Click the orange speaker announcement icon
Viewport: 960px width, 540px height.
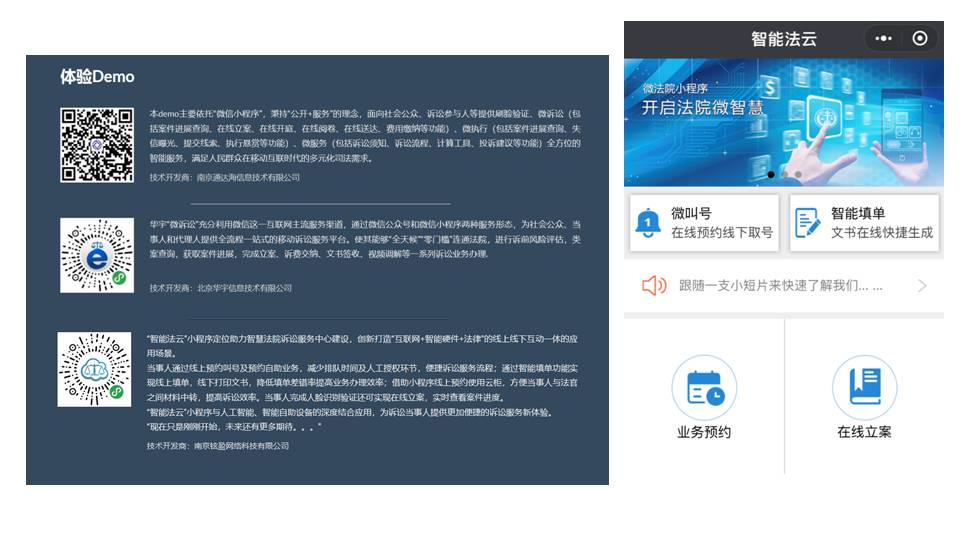(x=654, y=286)
